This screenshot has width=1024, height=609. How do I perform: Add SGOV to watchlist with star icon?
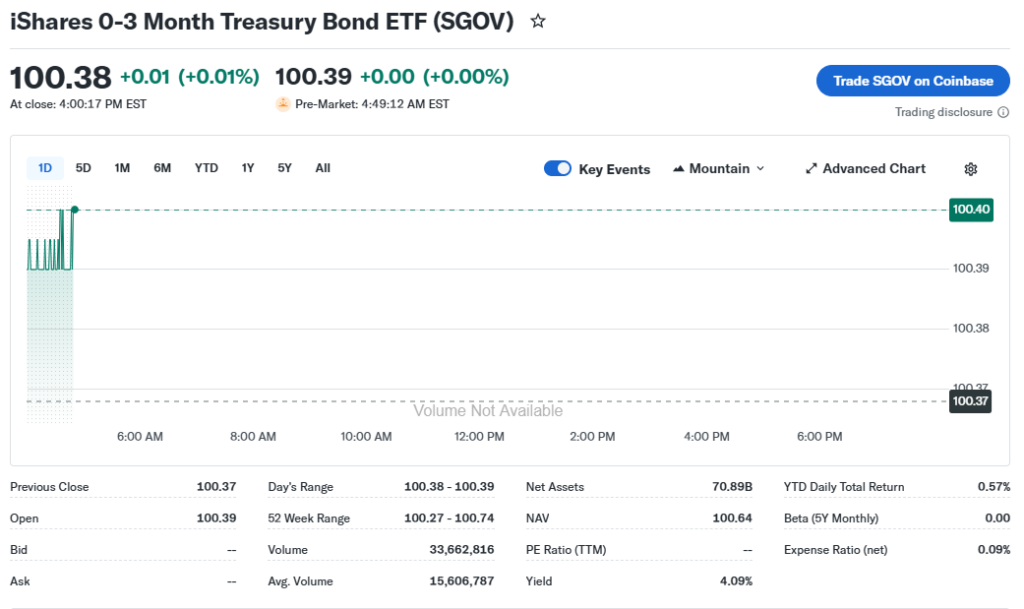(x=538, y=21)
